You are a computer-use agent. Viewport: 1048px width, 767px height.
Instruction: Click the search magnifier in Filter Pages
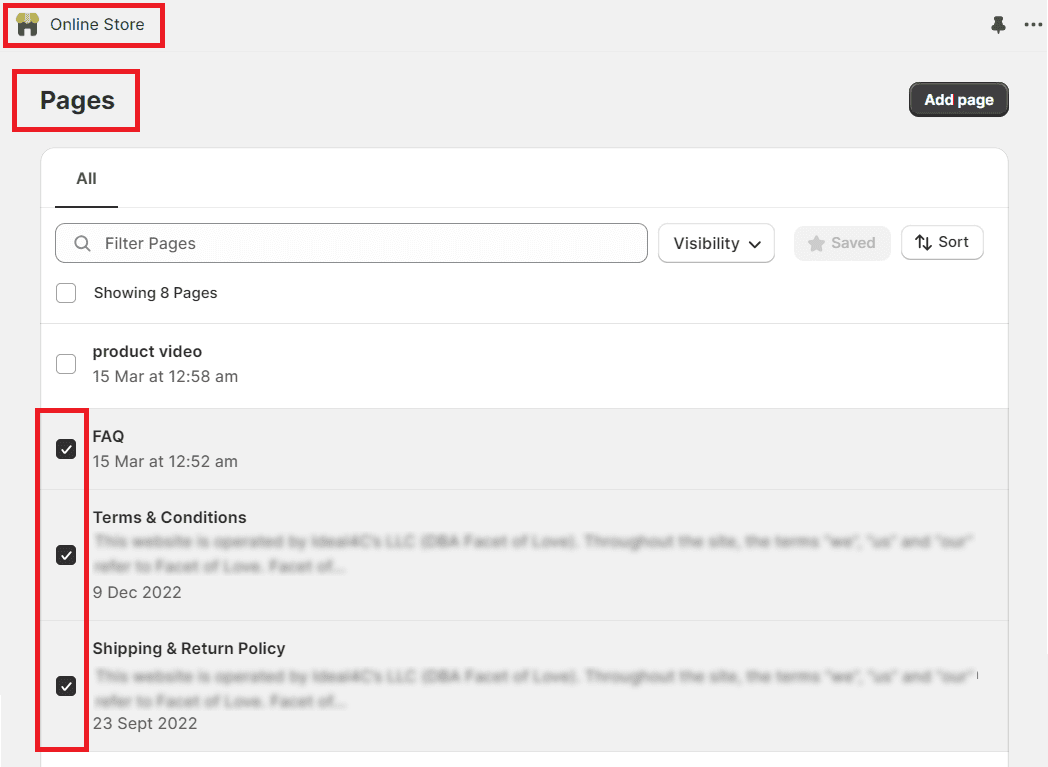pyautogui.click(x=81, y=243)
